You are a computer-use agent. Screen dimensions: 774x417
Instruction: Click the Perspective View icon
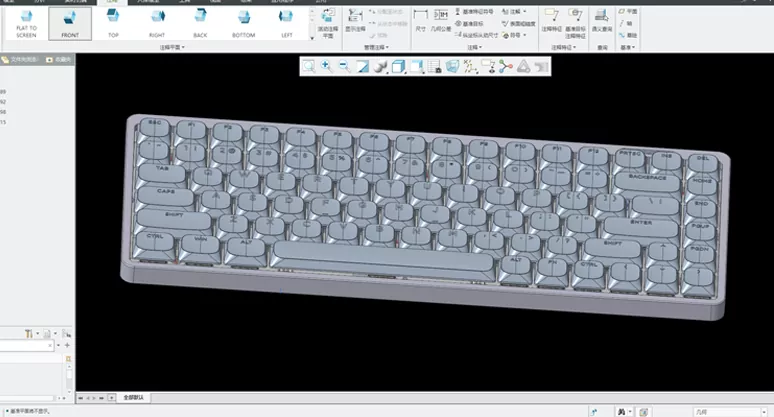point(452,66)
